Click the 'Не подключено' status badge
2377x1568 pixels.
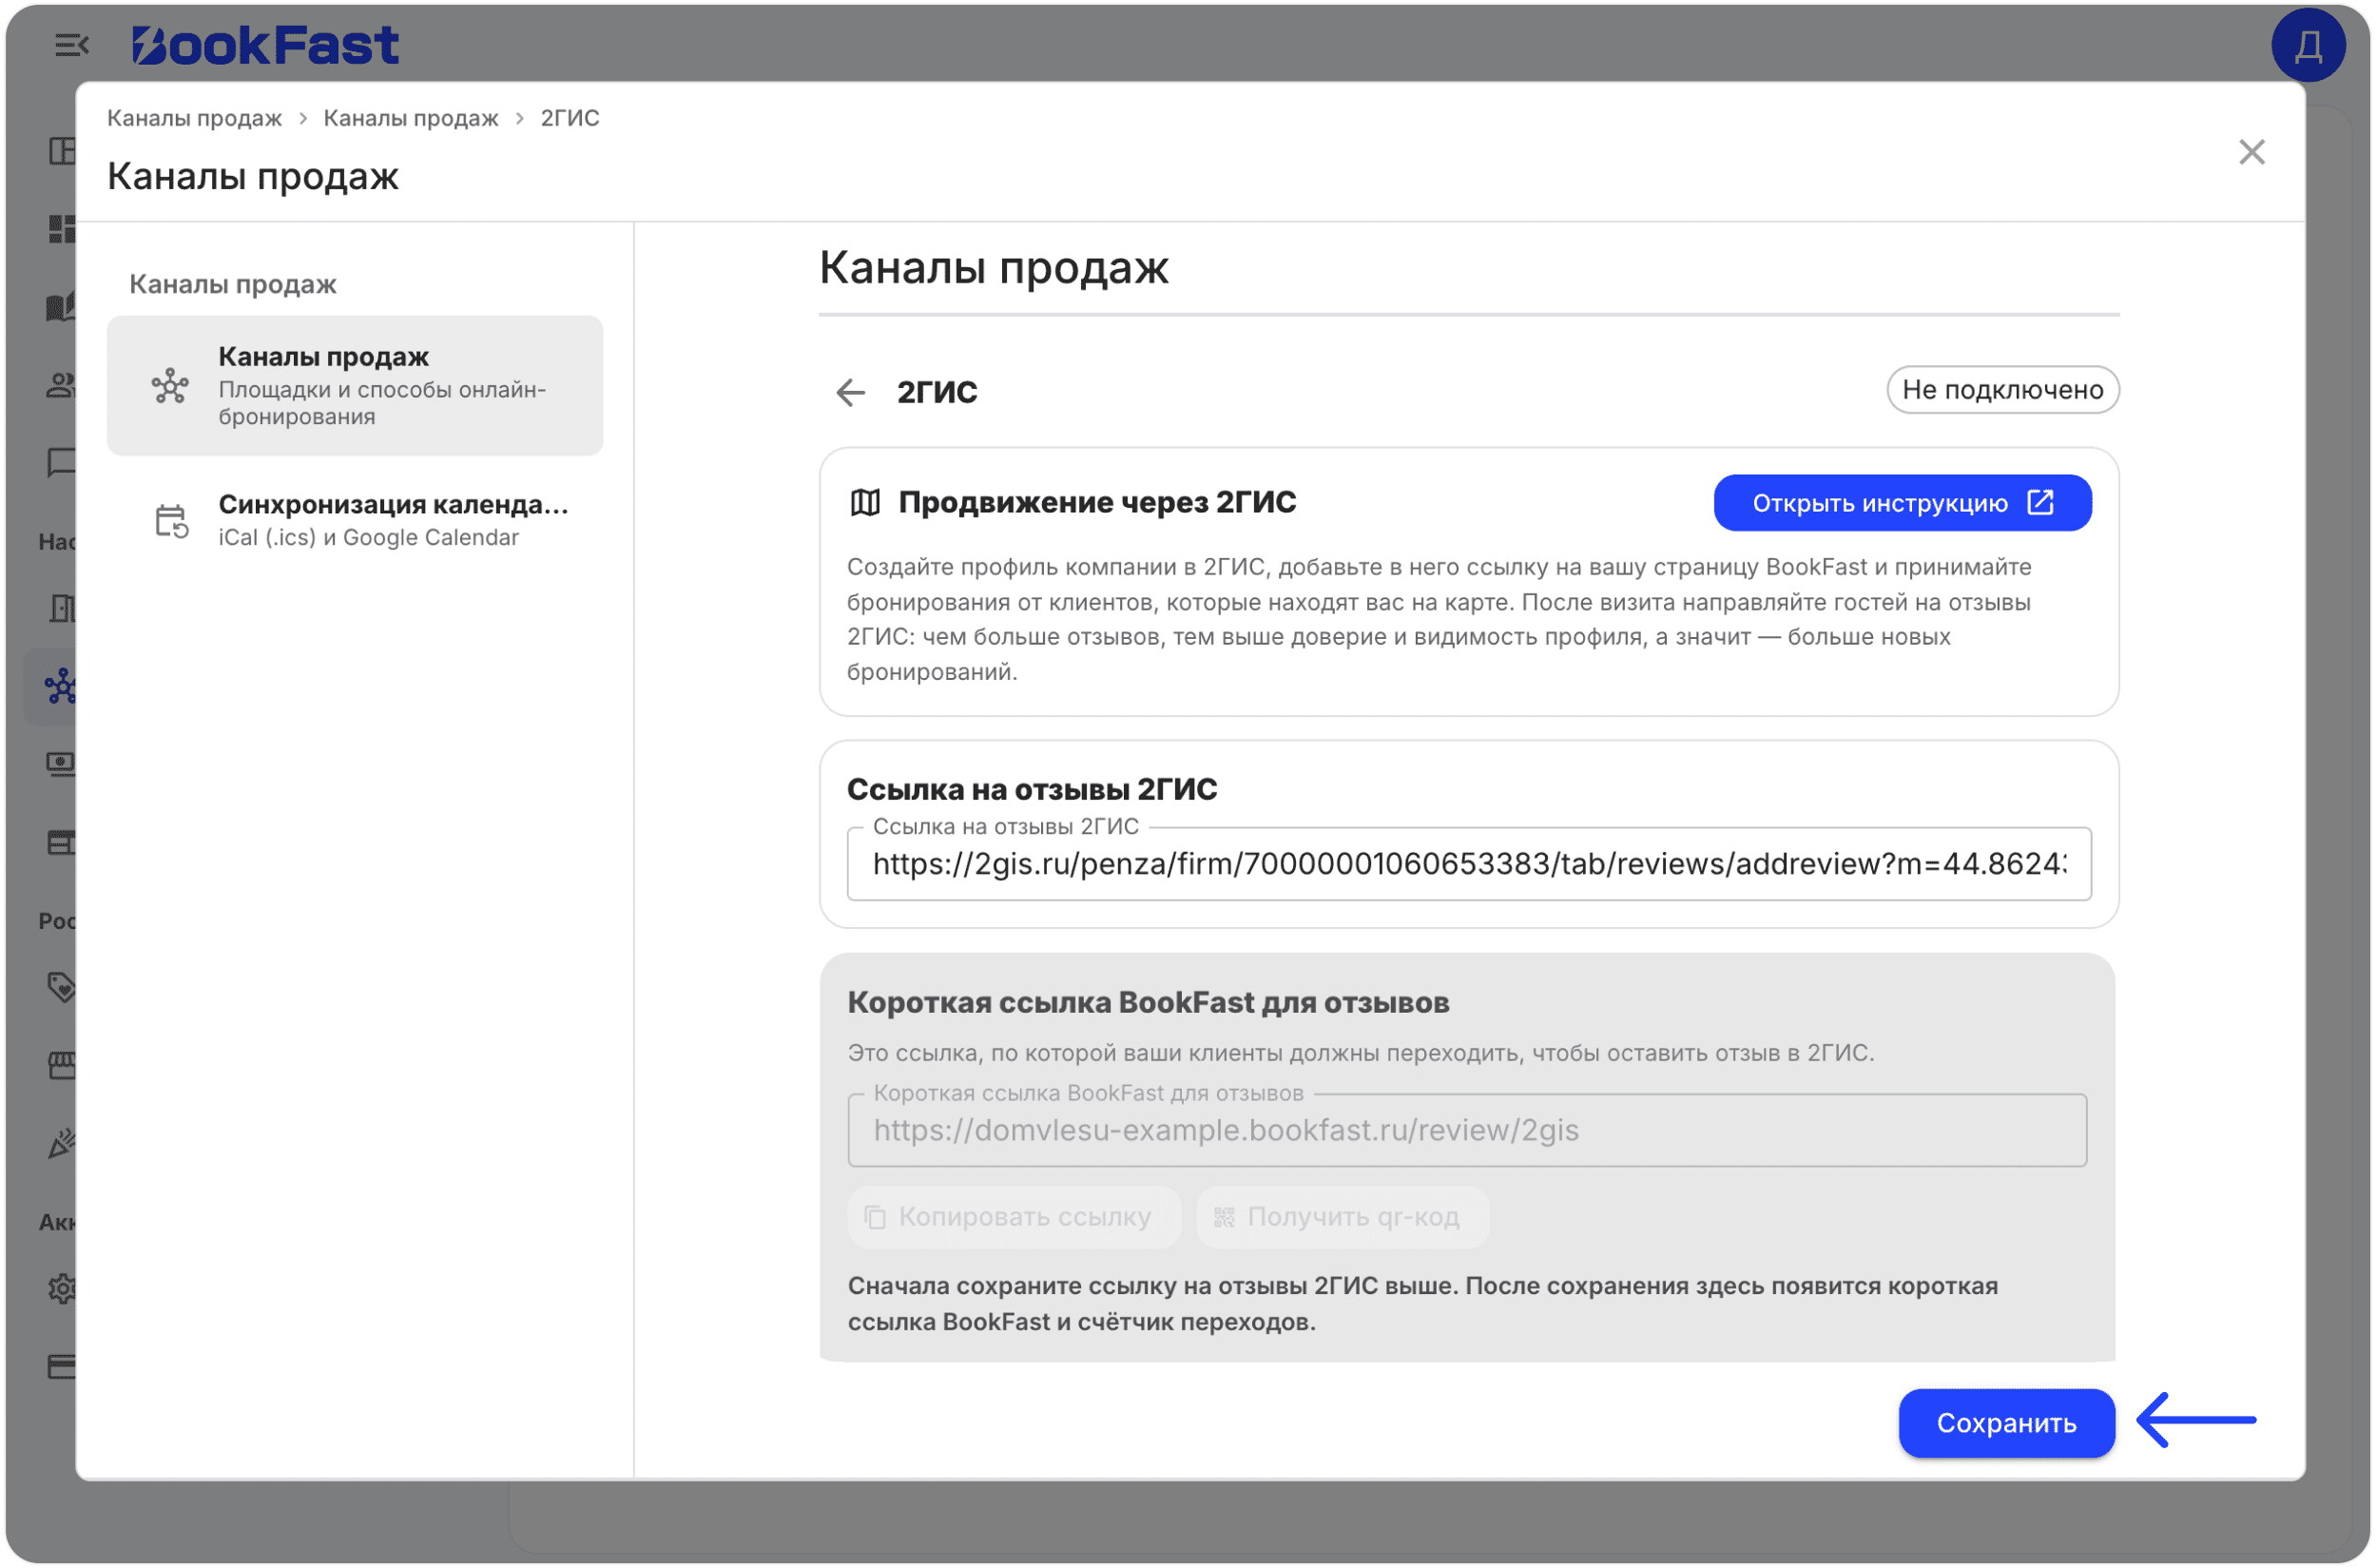point(2002,390)
